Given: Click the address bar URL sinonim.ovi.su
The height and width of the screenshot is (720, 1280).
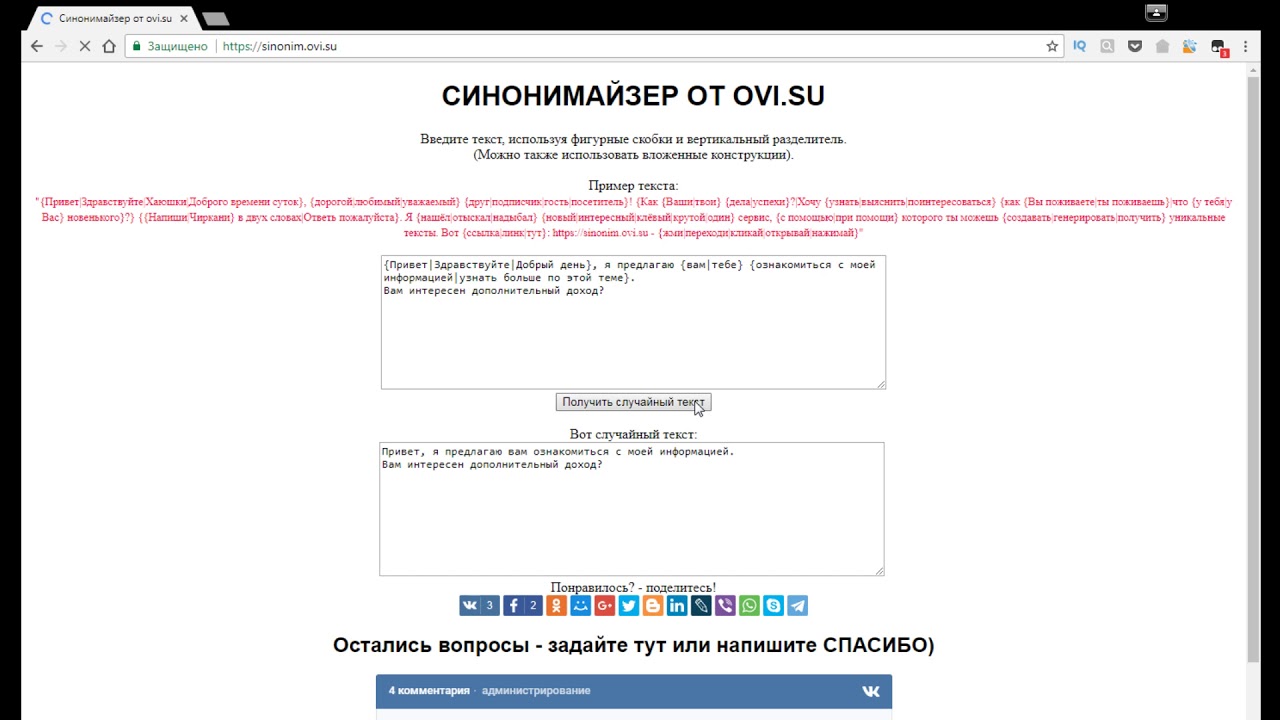Looking at the screenshot, I should (280, 46).
